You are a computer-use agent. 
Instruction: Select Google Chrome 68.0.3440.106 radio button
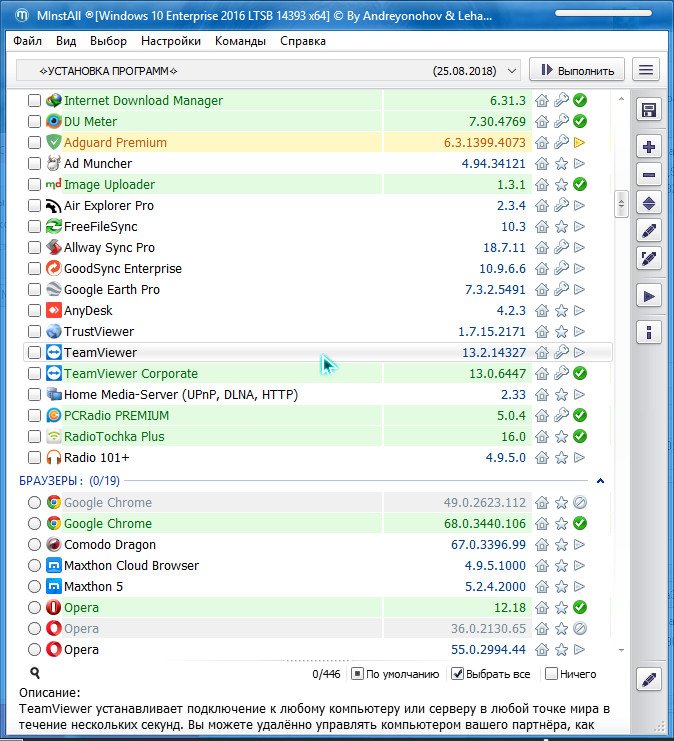pyautogui.click(x=34, y=524)
